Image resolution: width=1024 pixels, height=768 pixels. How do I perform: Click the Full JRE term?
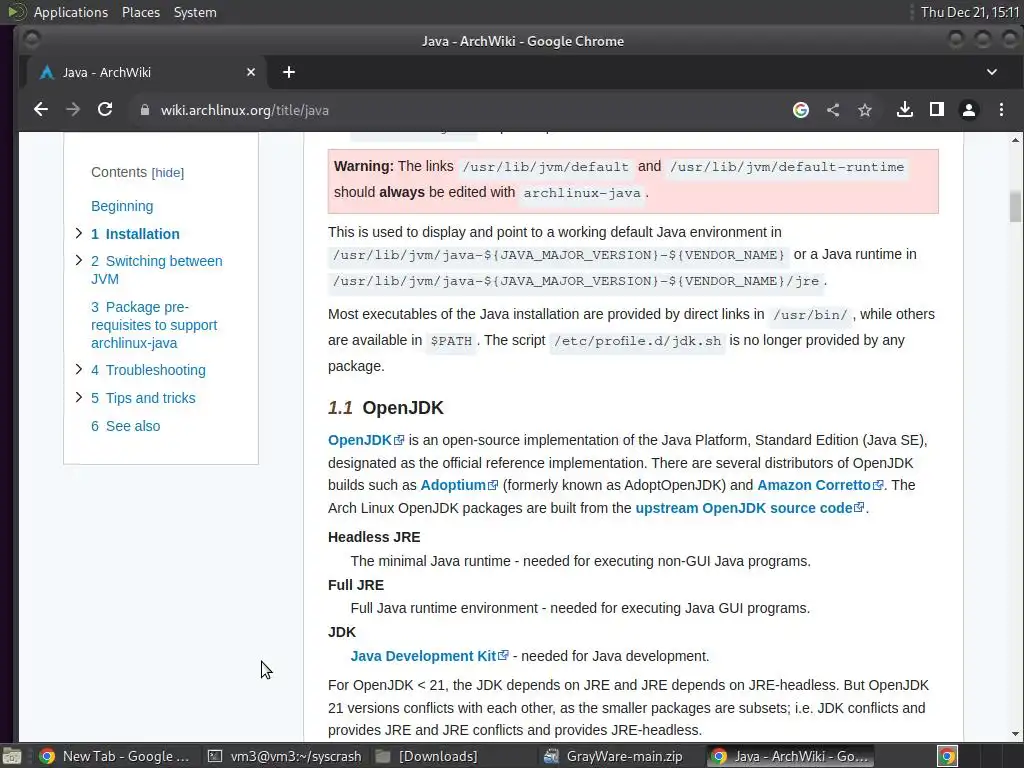click(x=356, y=585)
